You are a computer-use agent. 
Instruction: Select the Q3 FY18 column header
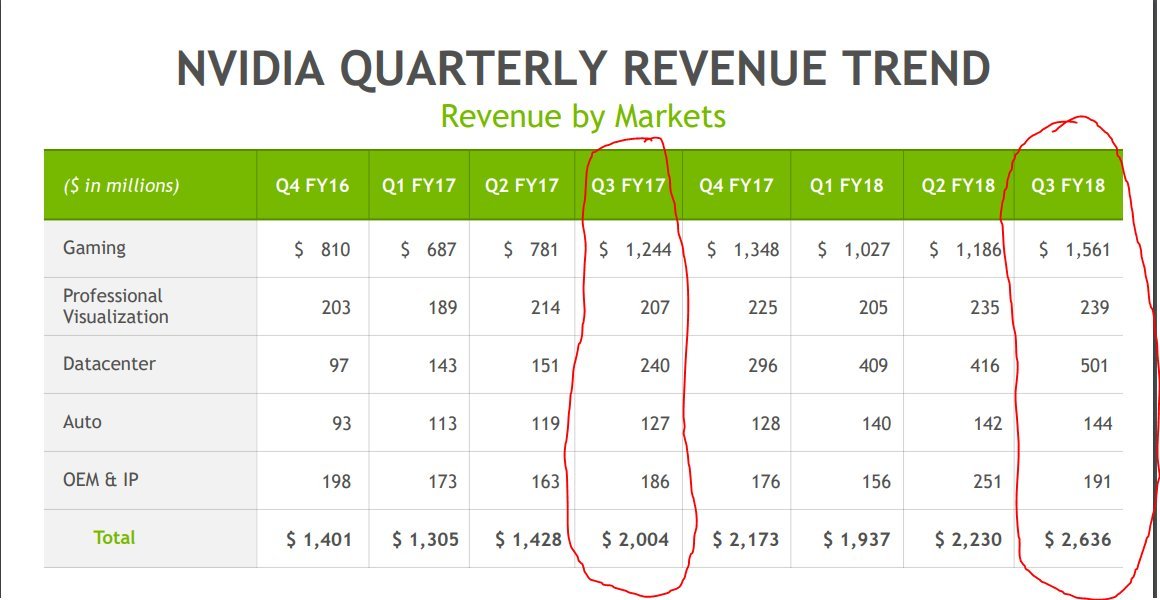[x=1068, y=185]
